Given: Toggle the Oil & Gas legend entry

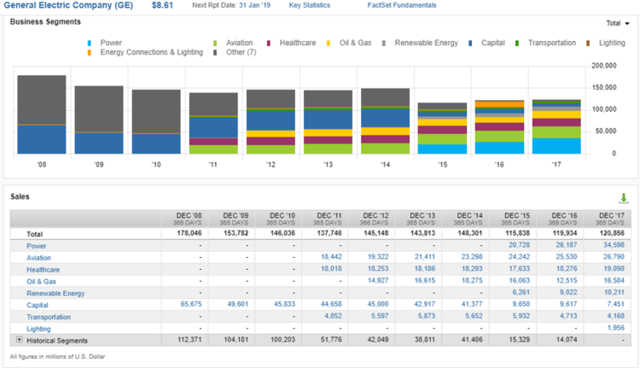Looking at the screenshot, I should tap(328, 43).
